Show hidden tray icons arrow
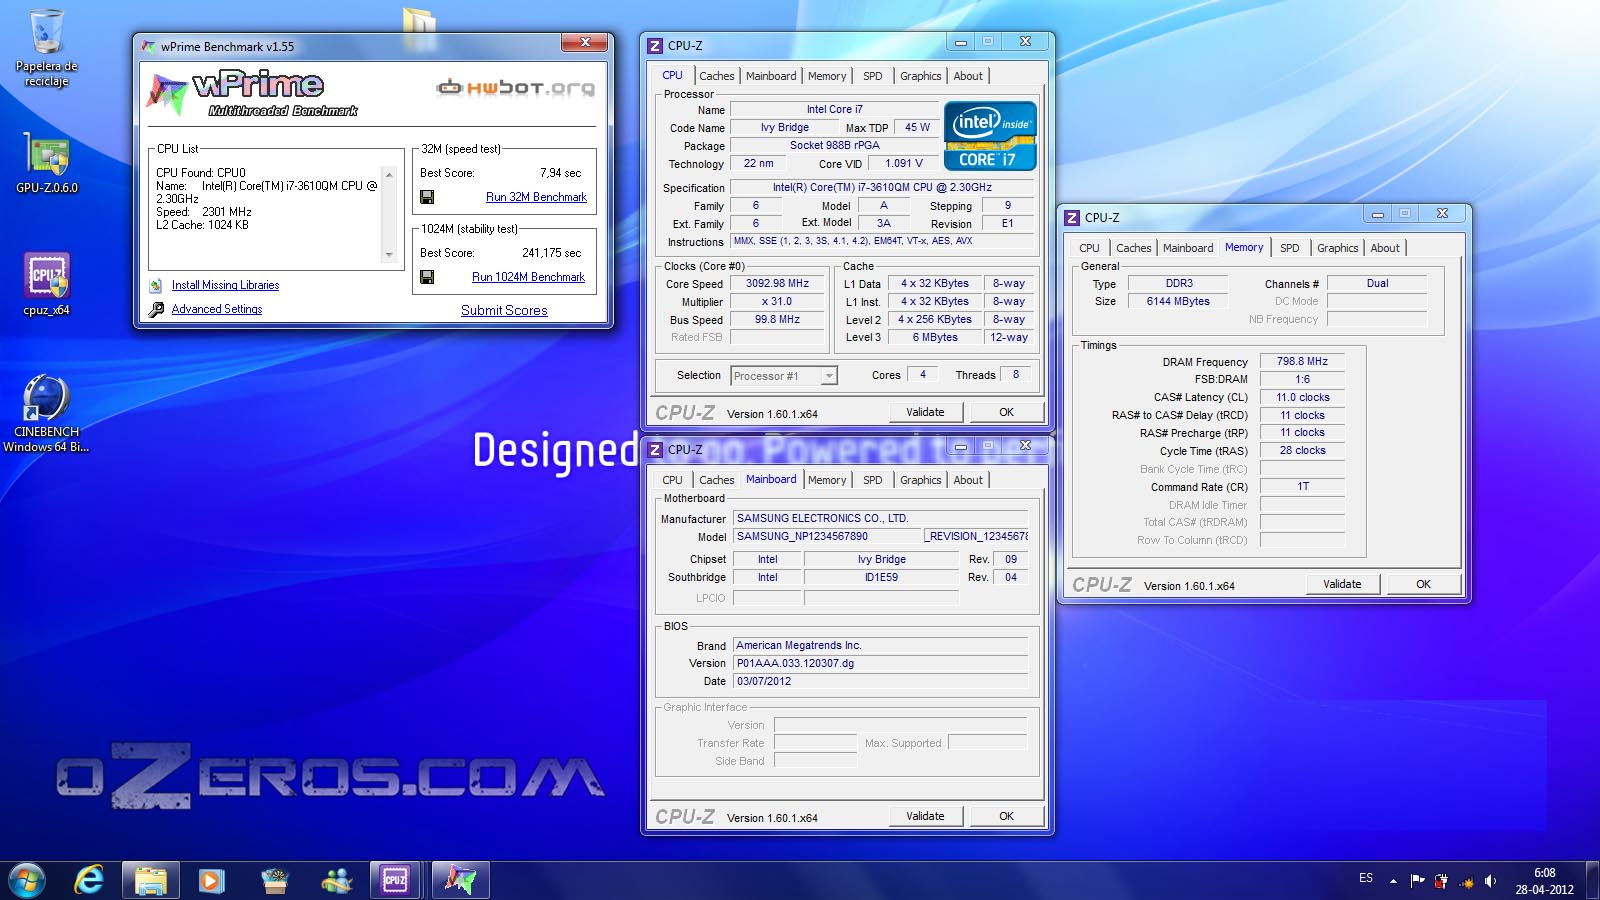Viewport: 1600px width, 900px height. click(1393, 881)
